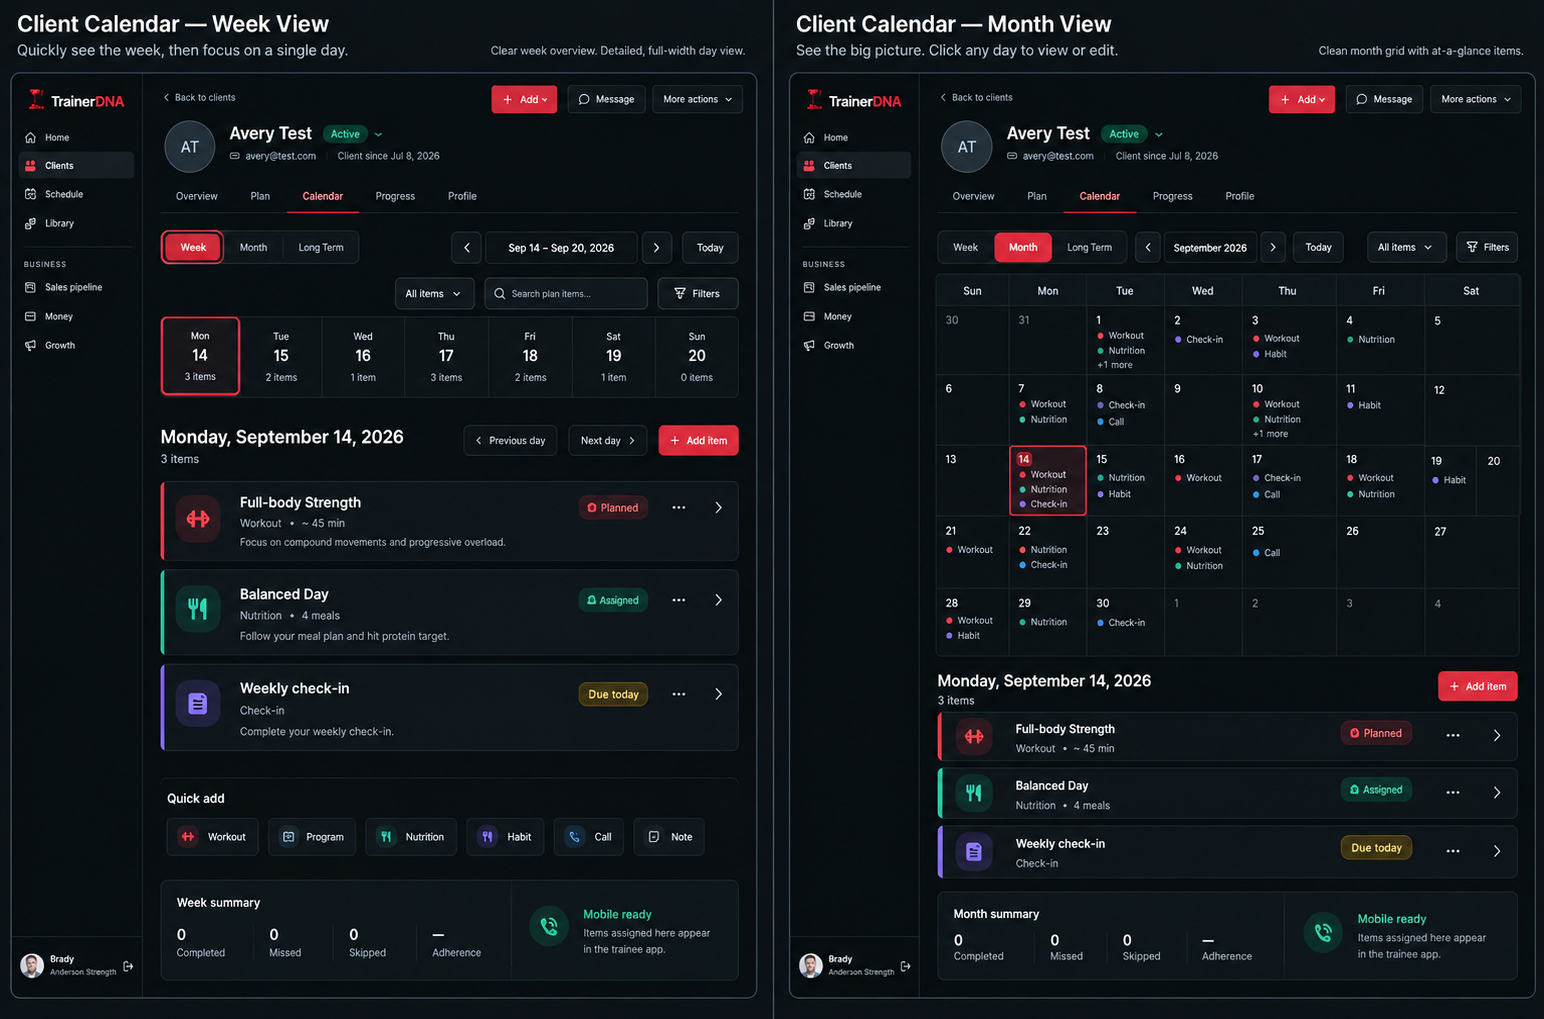Open the Add dropdown in Month View

[1302, 99]
